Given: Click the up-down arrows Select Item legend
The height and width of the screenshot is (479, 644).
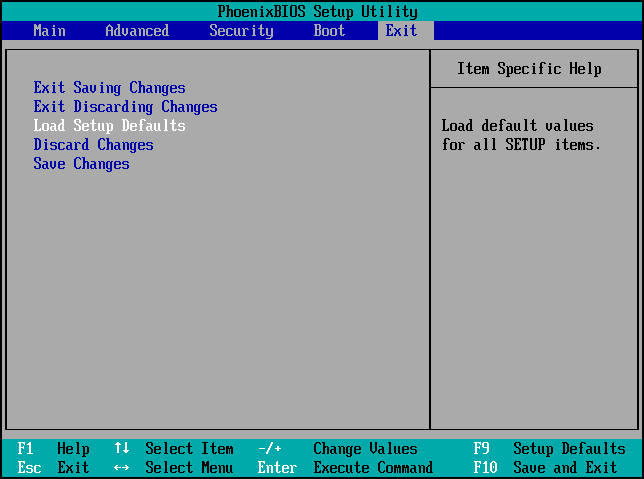Looking at the screenshot, I should pyautogui.click(x=174, y=449).
